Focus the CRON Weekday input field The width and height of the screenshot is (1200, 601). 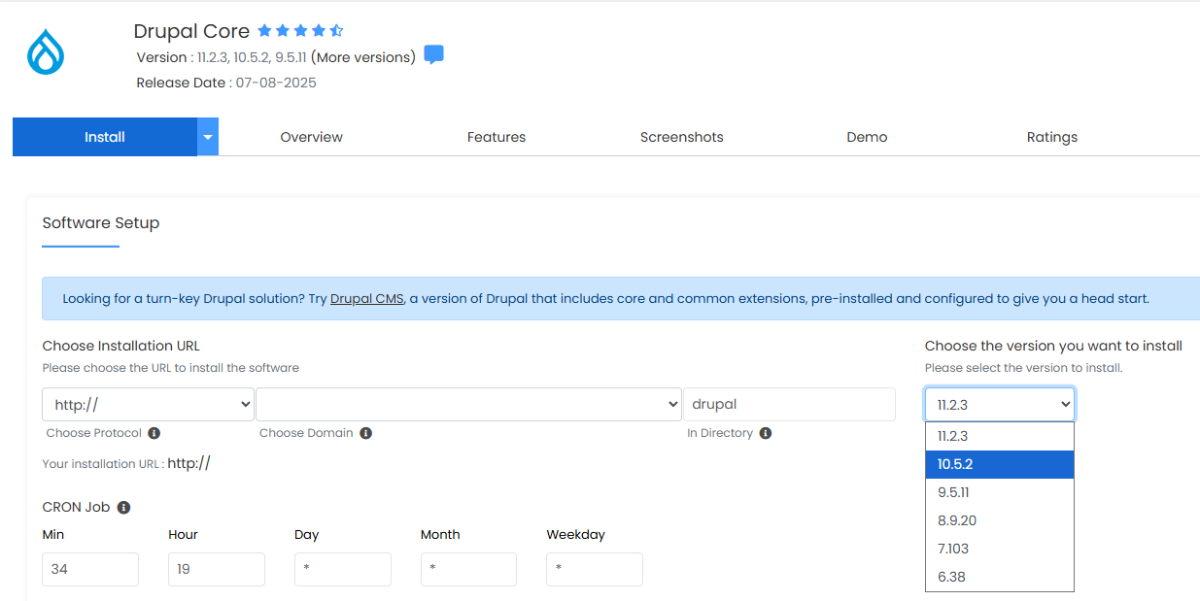pos(594,569)
